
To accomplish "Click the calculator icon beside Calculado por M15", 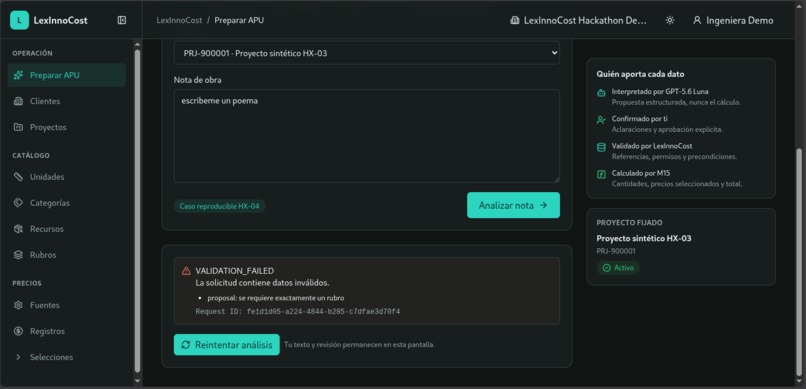I will point(601,175).
